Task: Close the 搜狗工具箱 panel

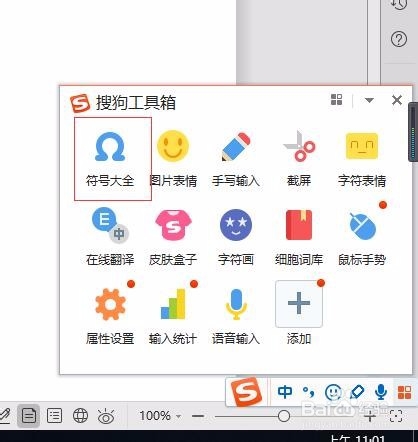Action: point(397,100)
